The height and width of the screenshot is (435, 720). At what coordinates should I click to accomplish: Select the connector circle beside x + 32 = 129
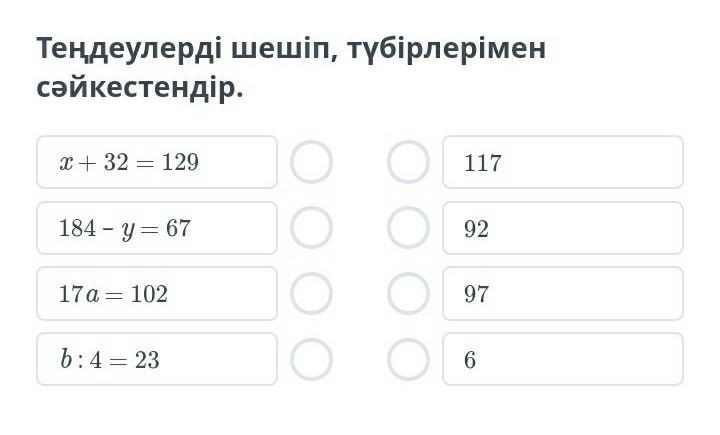tap(311, 162)
